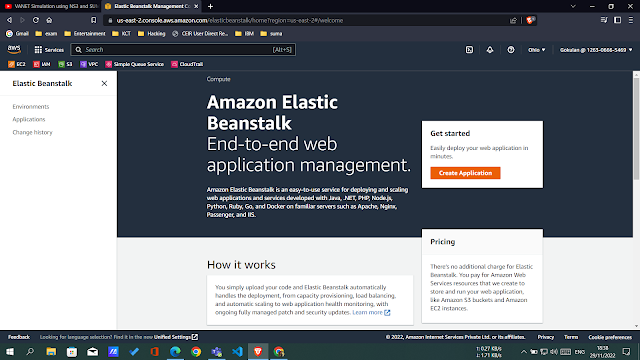
Task: Open the Gmail bookmark
Action: (x=18, y=33)
